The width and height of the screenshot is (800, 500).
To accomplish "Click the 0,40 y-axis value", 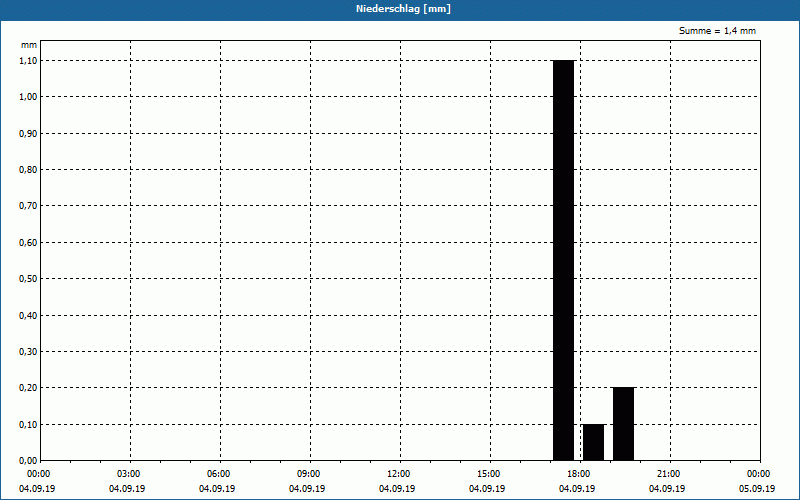I will pos(28,315).
